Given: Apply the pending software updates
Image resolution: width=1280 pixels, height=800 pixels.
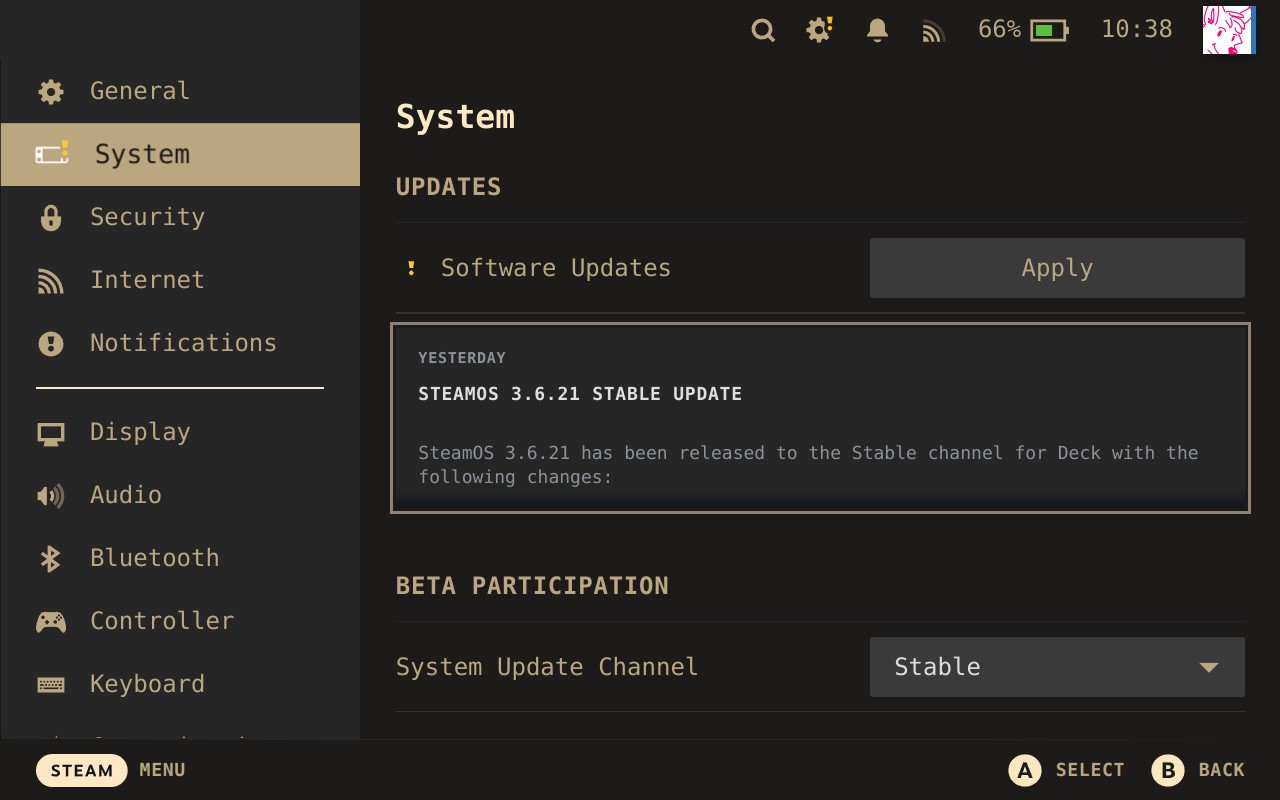Looking at the screenshot, I should pos(1057,268).
